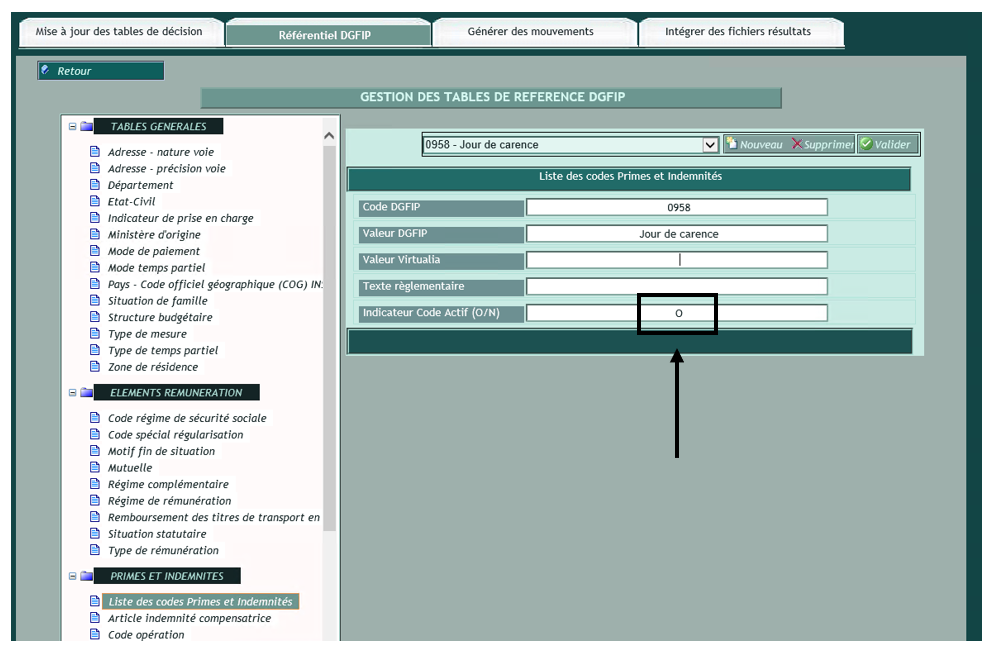Image resolution: width=987 pixels, height=657 pixels.
Task: Collapse the TABLES GENERALES tree section
Action: pos(72,127)
